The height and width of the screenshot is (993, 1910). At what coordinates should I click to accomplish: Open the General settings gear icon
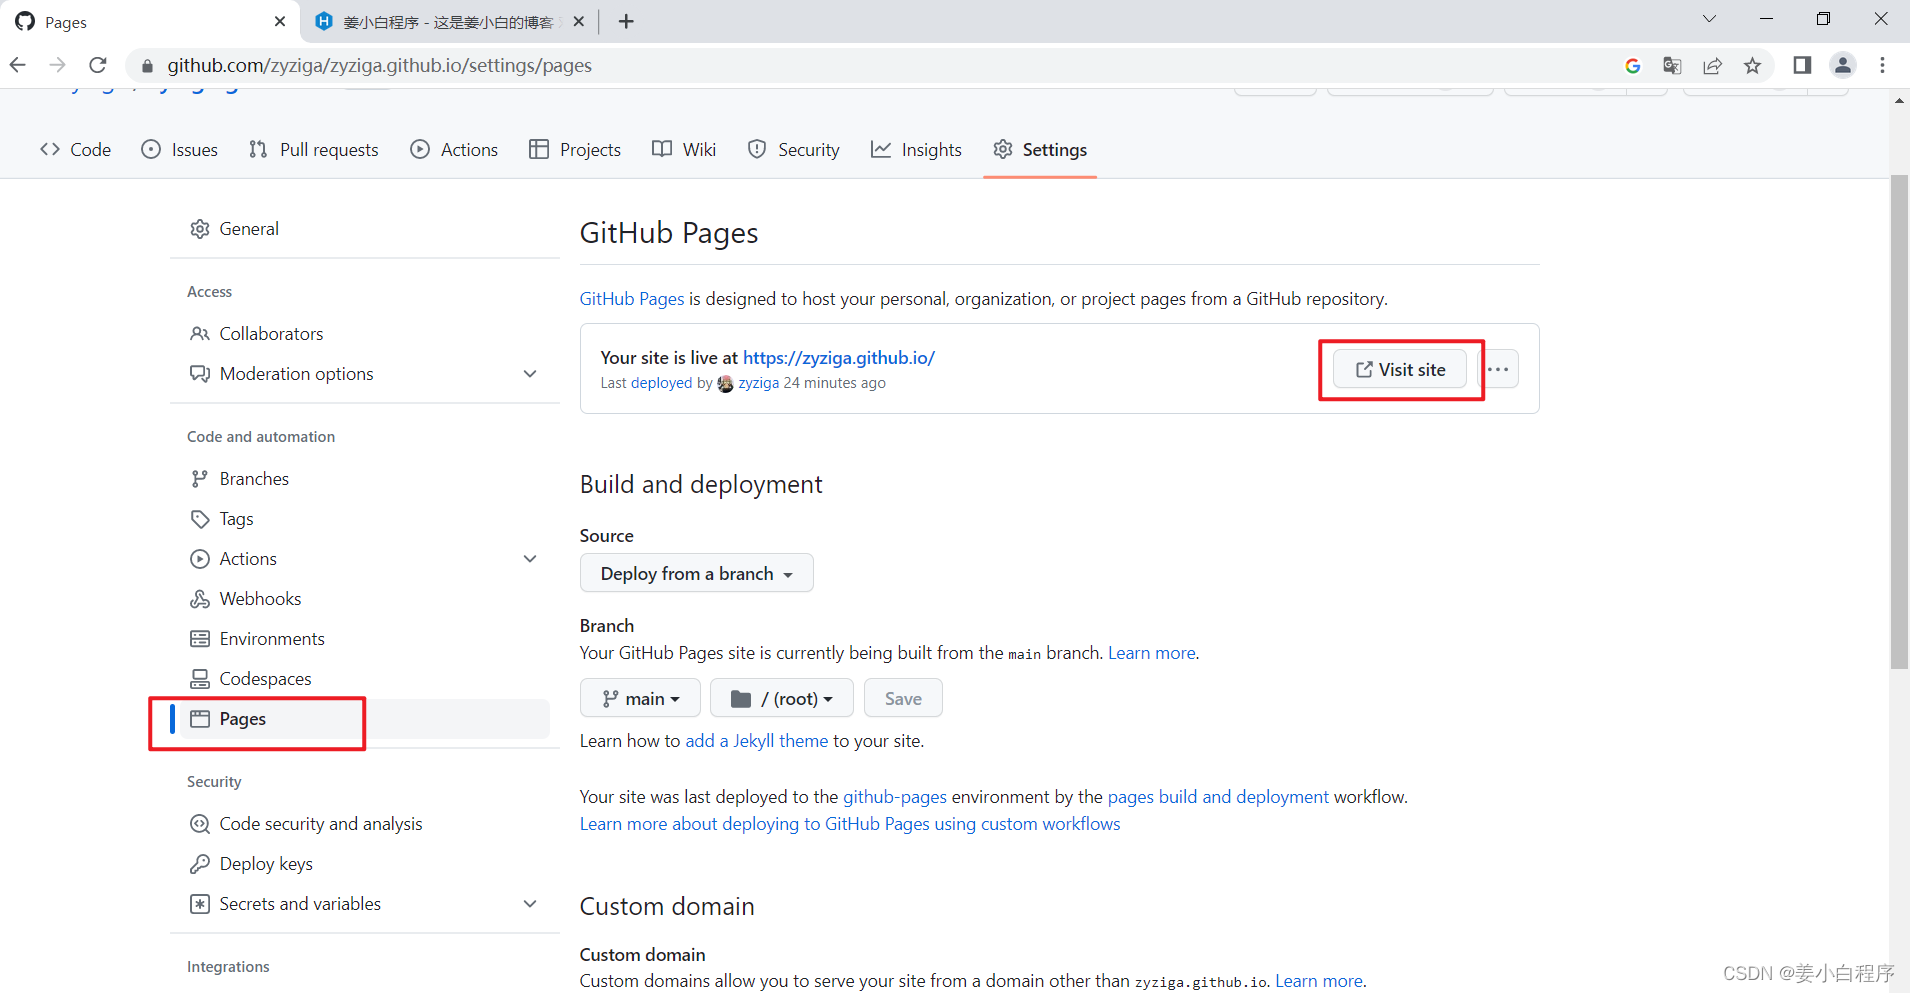(200, 228)
